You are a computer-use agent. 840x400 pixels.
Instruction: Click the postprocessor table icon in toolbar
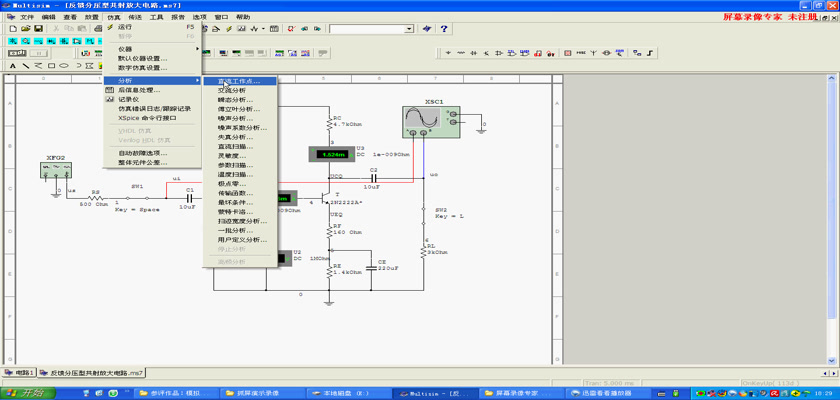pos(274,28)
